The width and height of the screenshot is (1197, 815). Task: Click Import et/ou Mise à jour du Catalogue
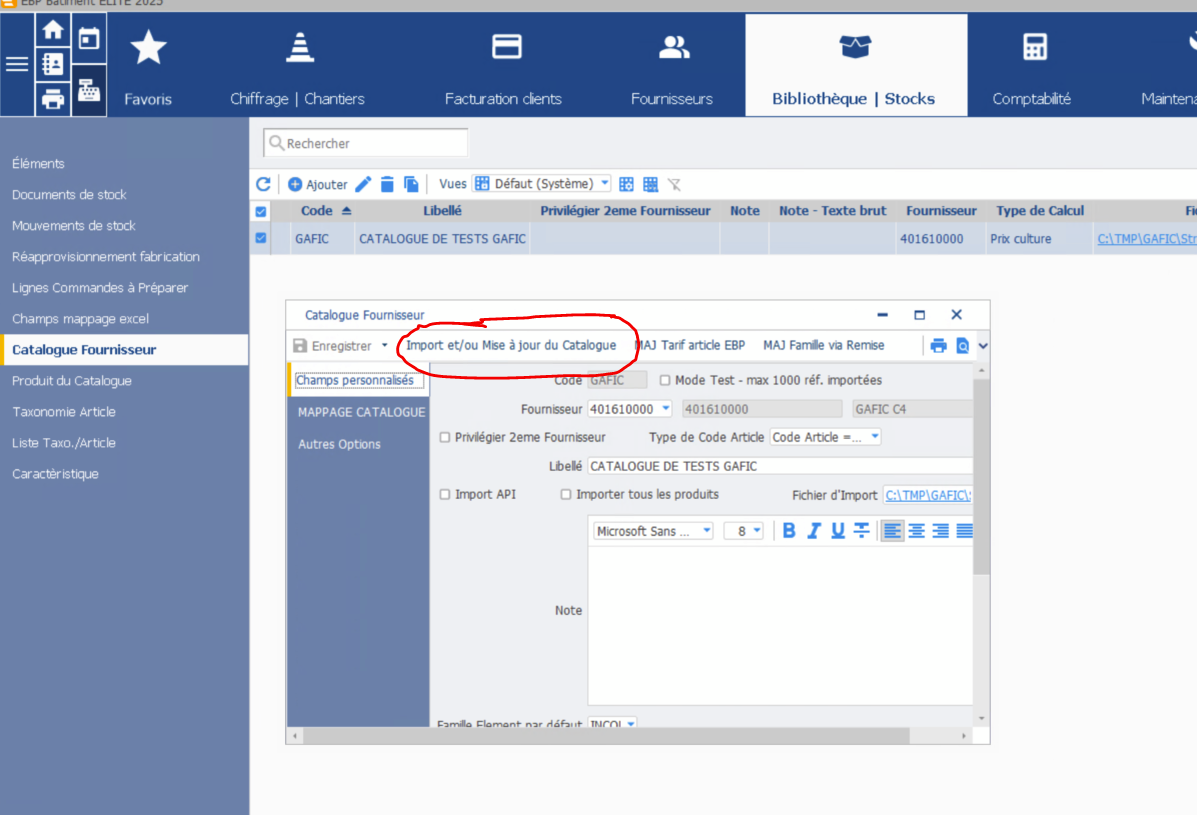coord(511,345)
